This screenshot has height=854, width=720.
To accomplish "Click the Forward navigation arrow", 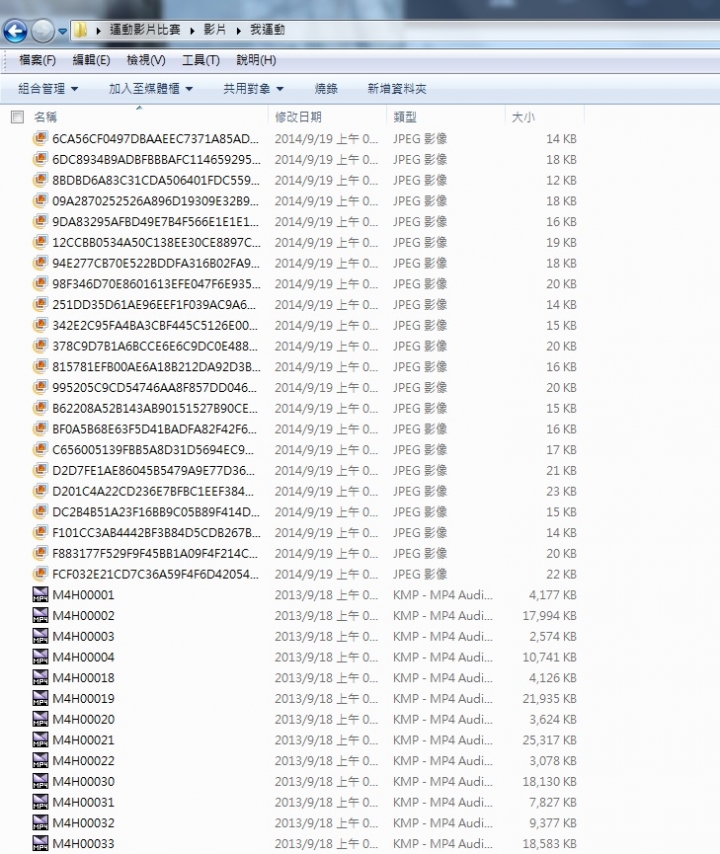I will 42,31.
